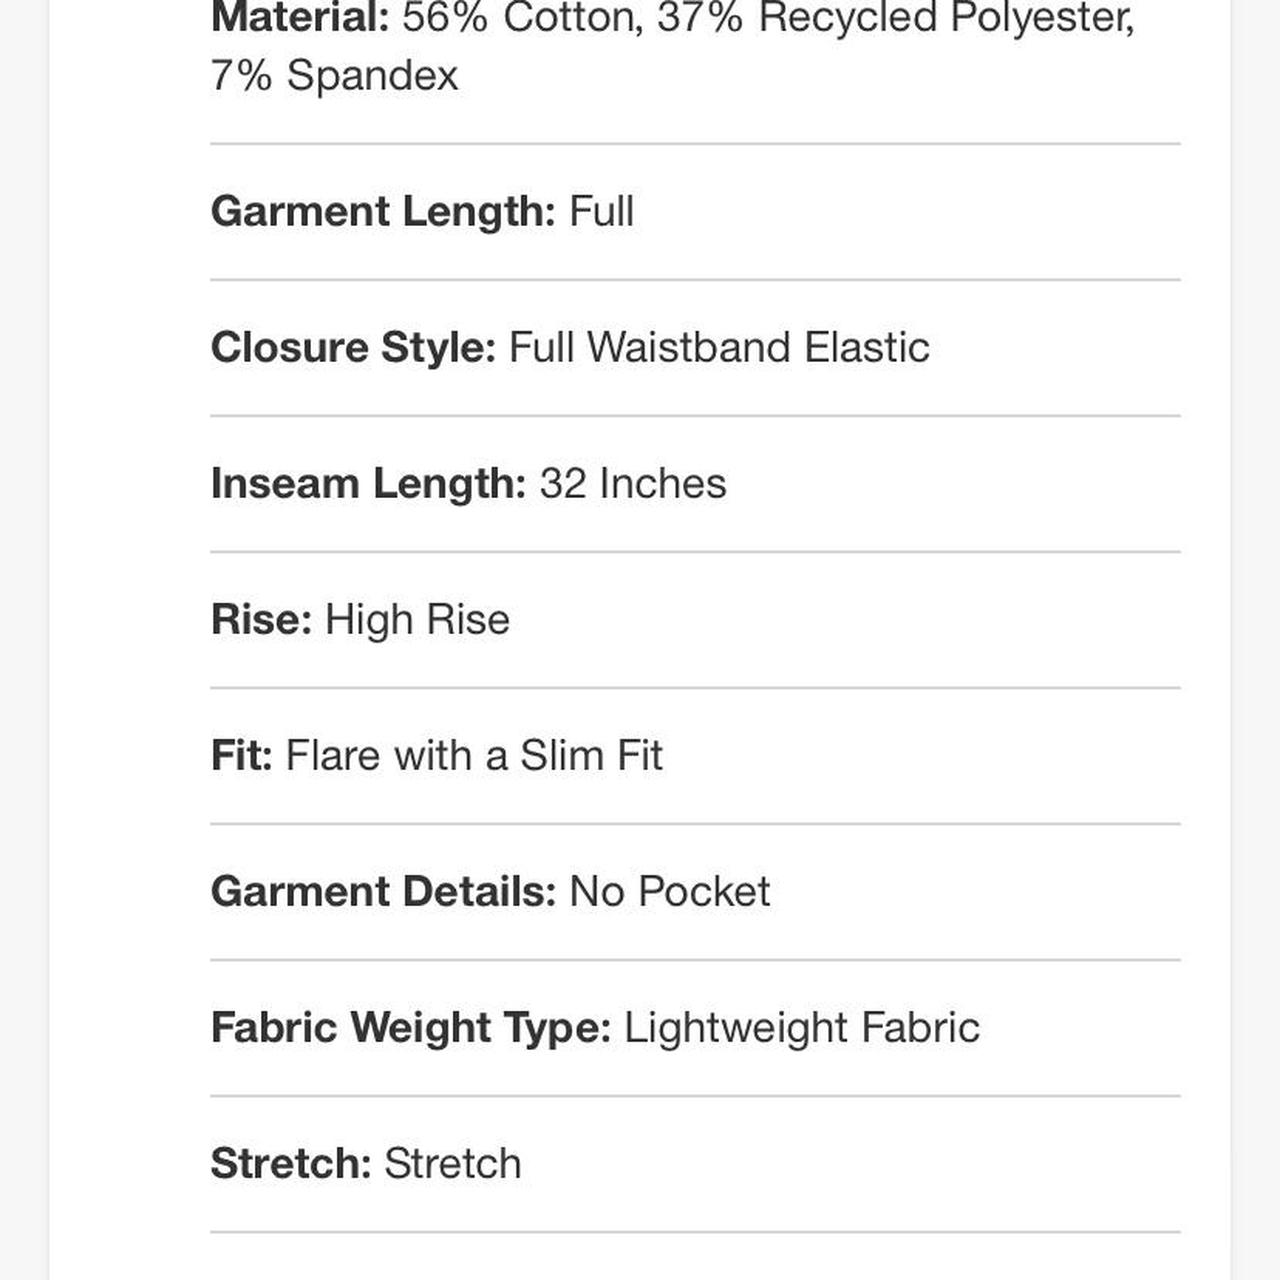
Task: Select the "Flare with a Slim Fit" text
Action: click(x=474, y=756)
